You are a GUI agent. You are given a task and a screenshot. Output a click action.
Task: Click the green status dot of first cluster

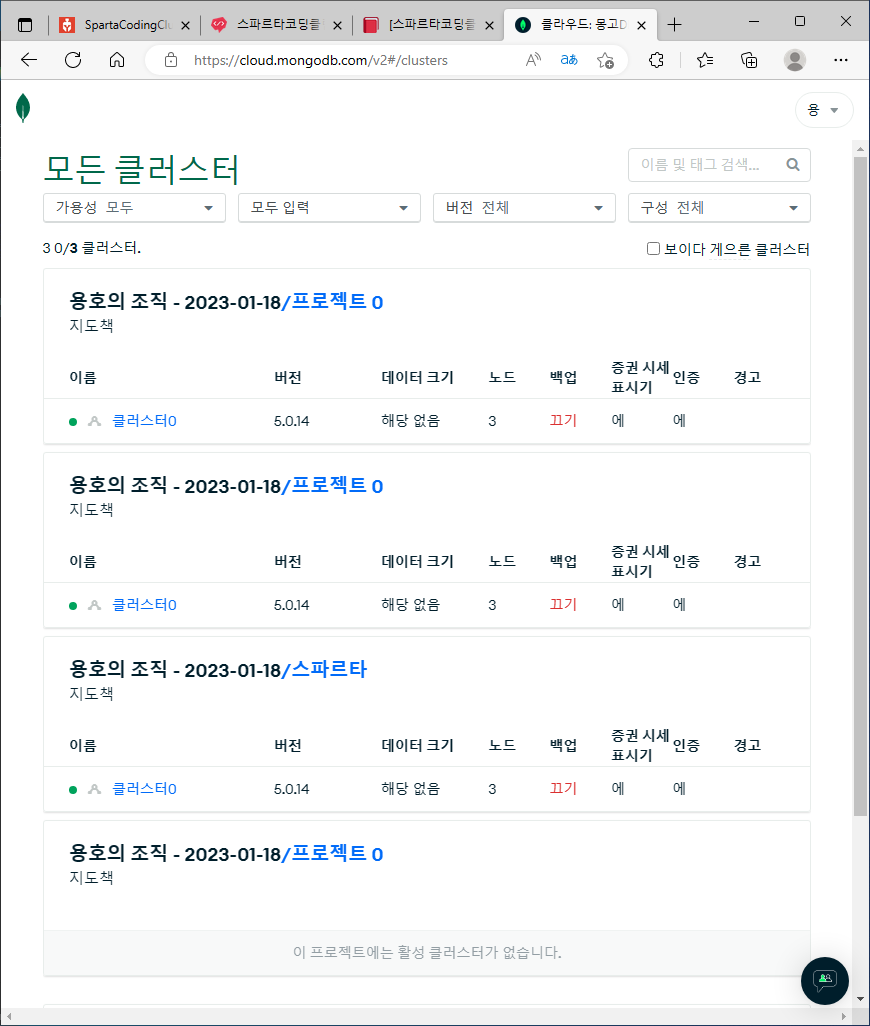click(x=73, y=422)
